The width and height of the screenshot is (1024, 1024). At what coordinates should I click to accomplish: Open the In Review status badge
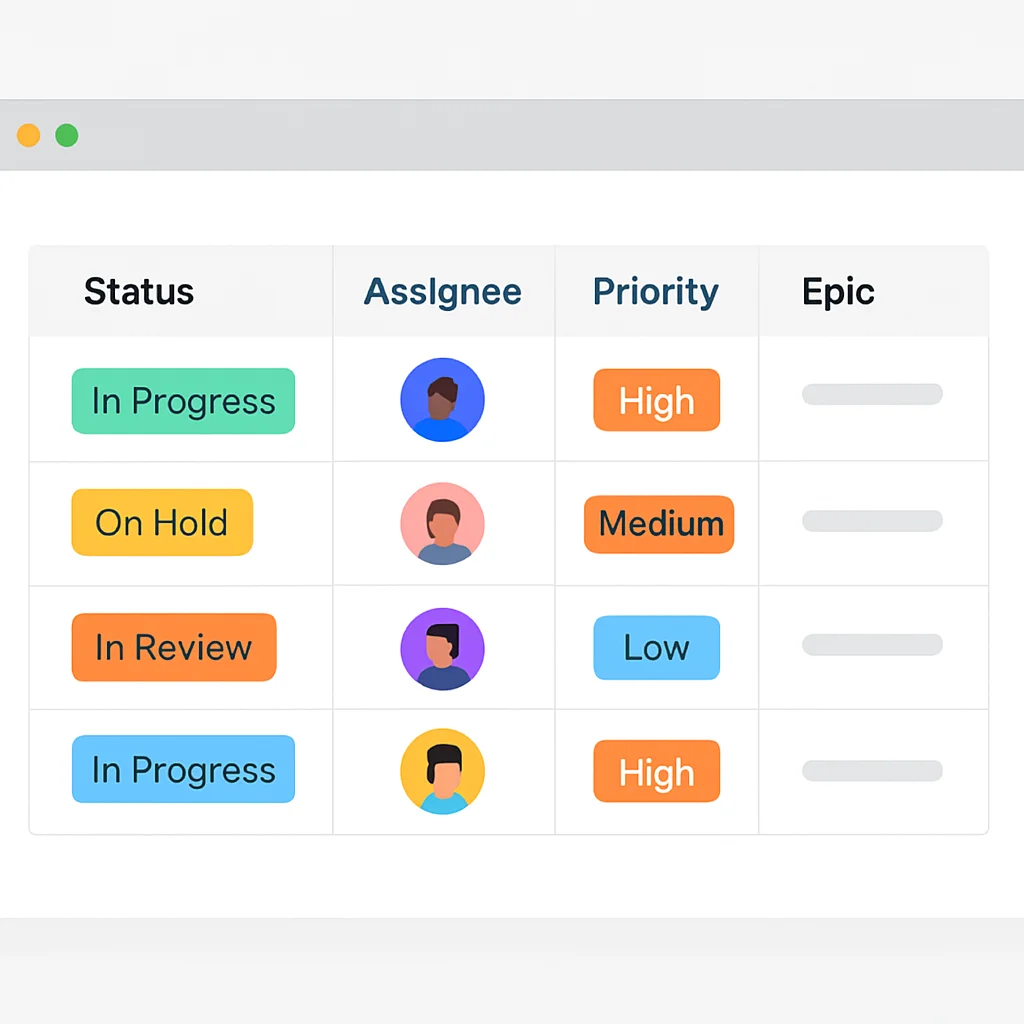174,647
